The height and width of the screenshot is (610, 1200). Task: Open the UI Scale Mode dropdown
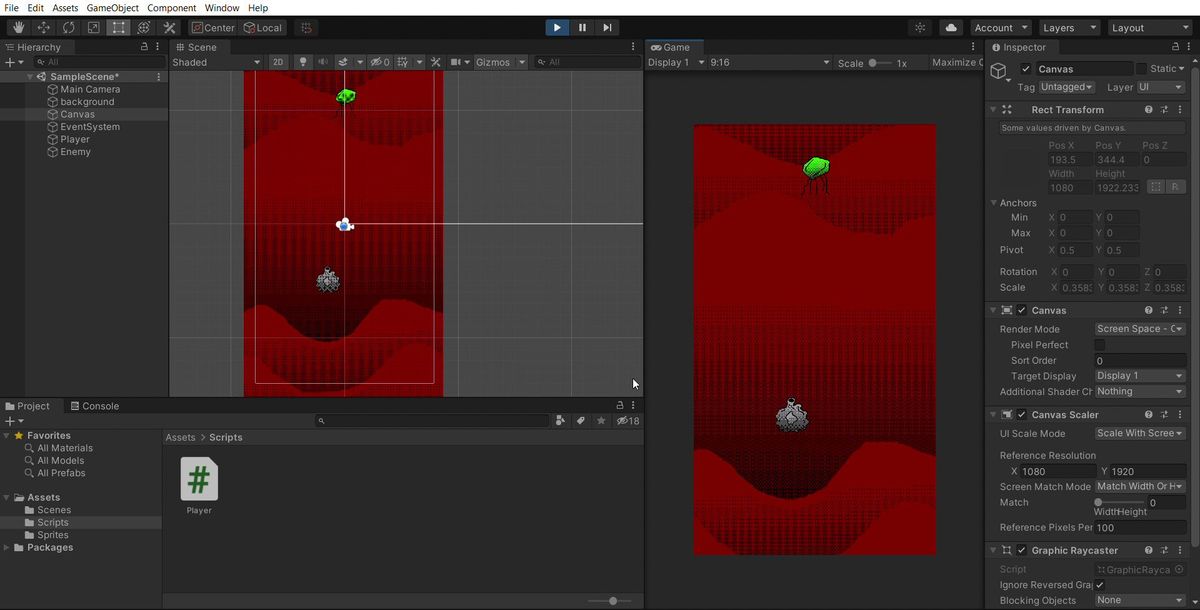click(1140, 433)
